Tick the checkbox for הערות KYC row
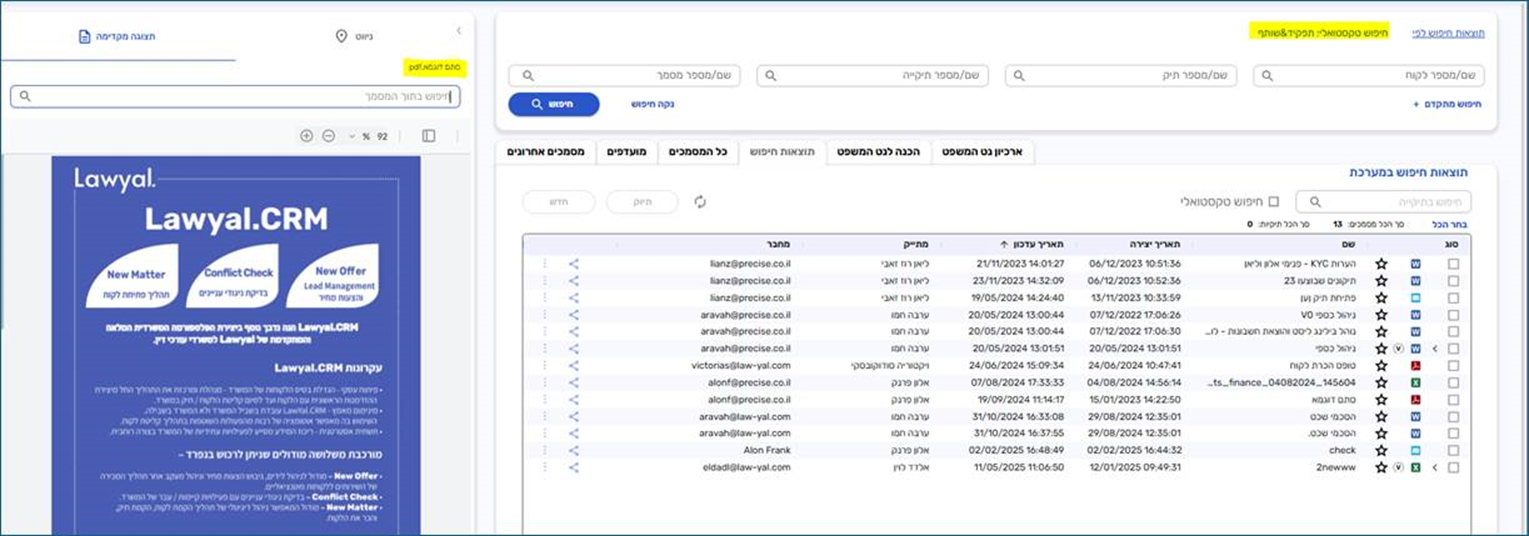 click(x=1453, y=264)
